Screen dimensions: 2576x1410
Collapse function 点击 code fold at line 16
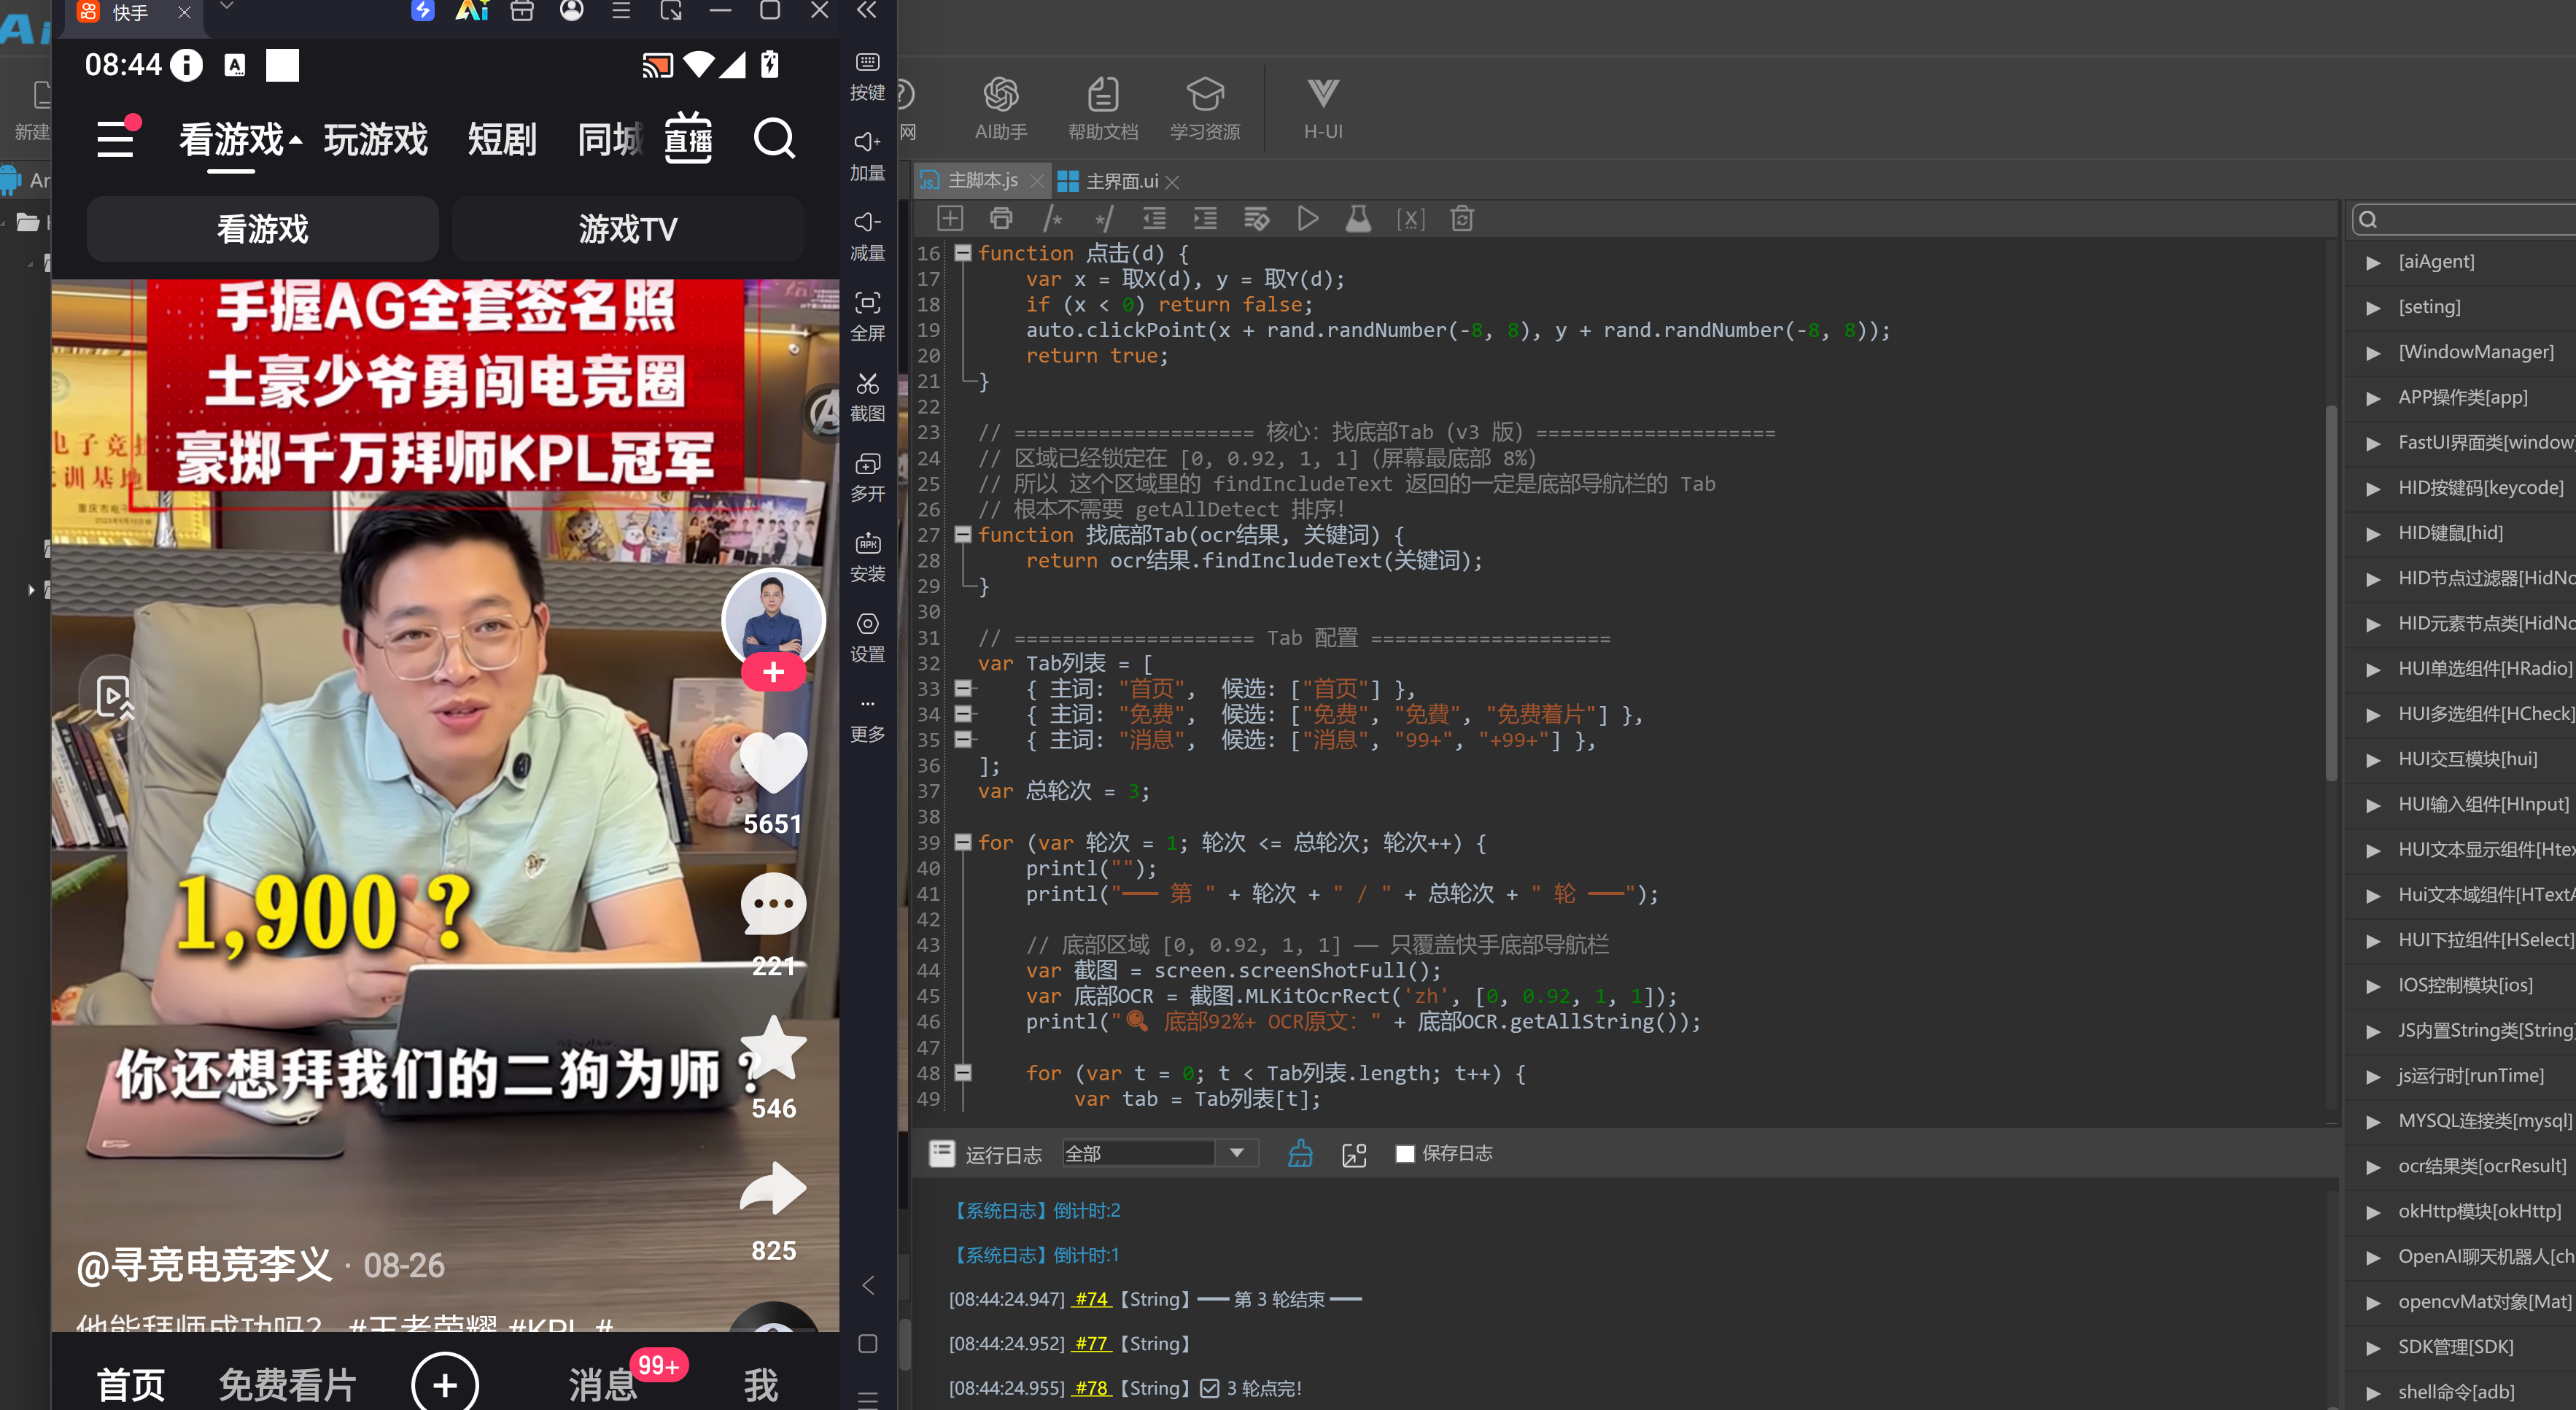point(963,253)
